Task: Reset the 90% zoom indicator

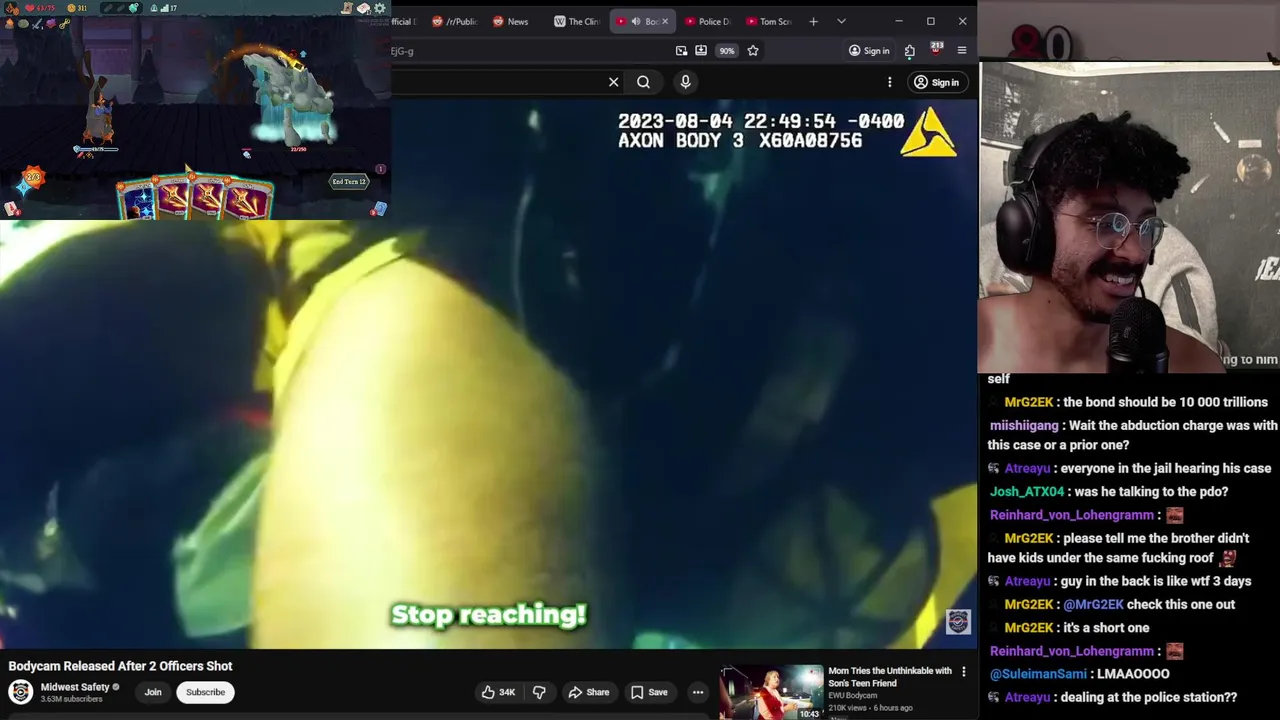Action: pos(727,51)
